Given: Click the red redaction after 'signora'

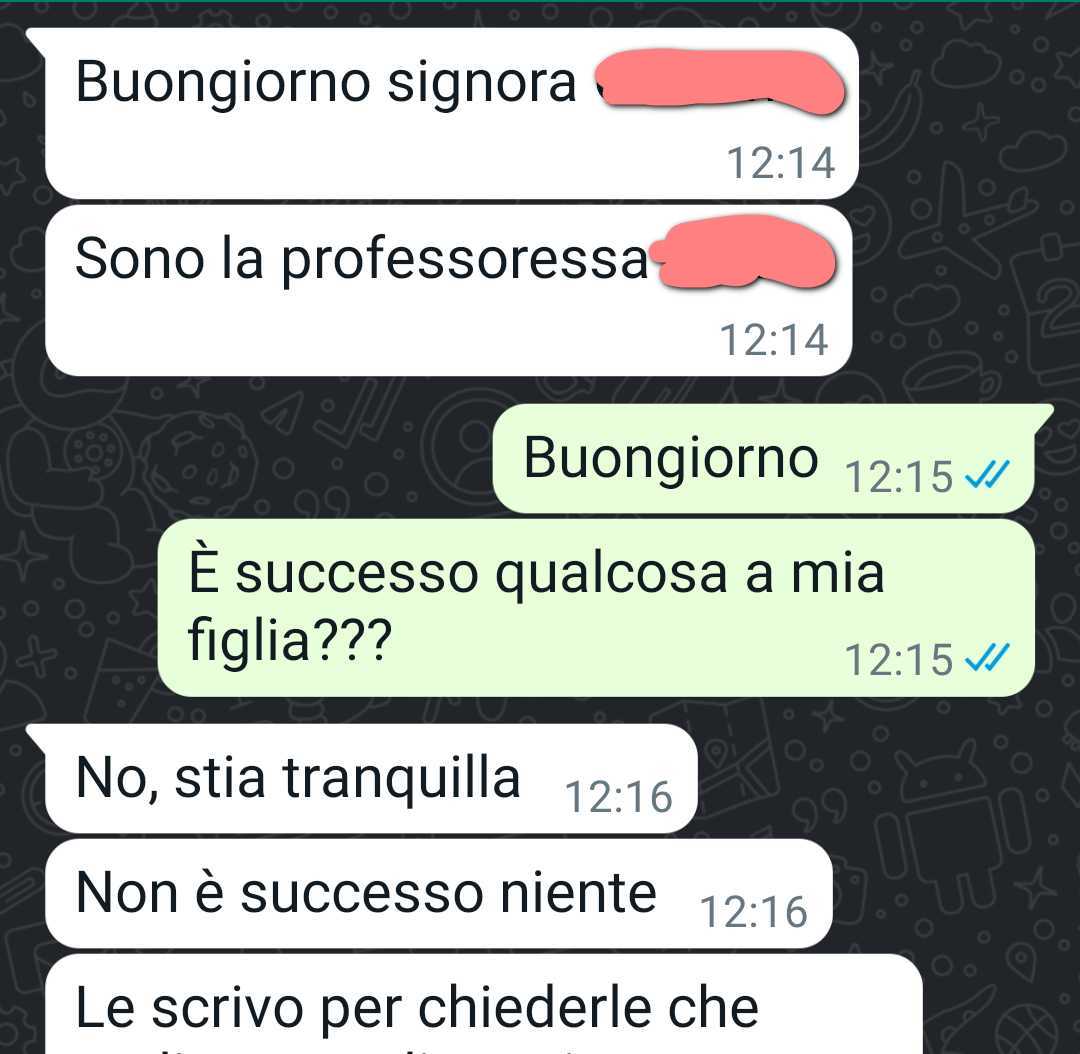Looking at the screenshot, I should click(720, 81).
